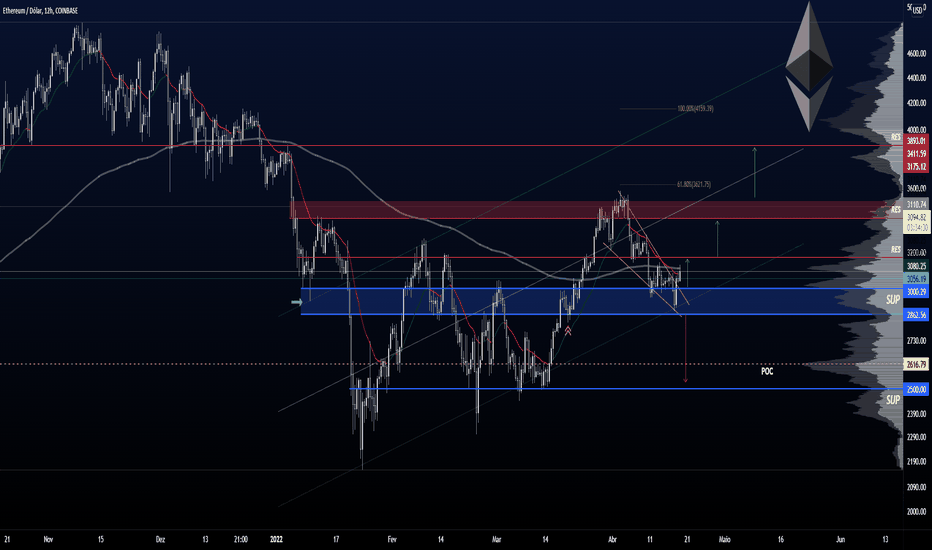Click 2290.00 on the price scale

917,437
